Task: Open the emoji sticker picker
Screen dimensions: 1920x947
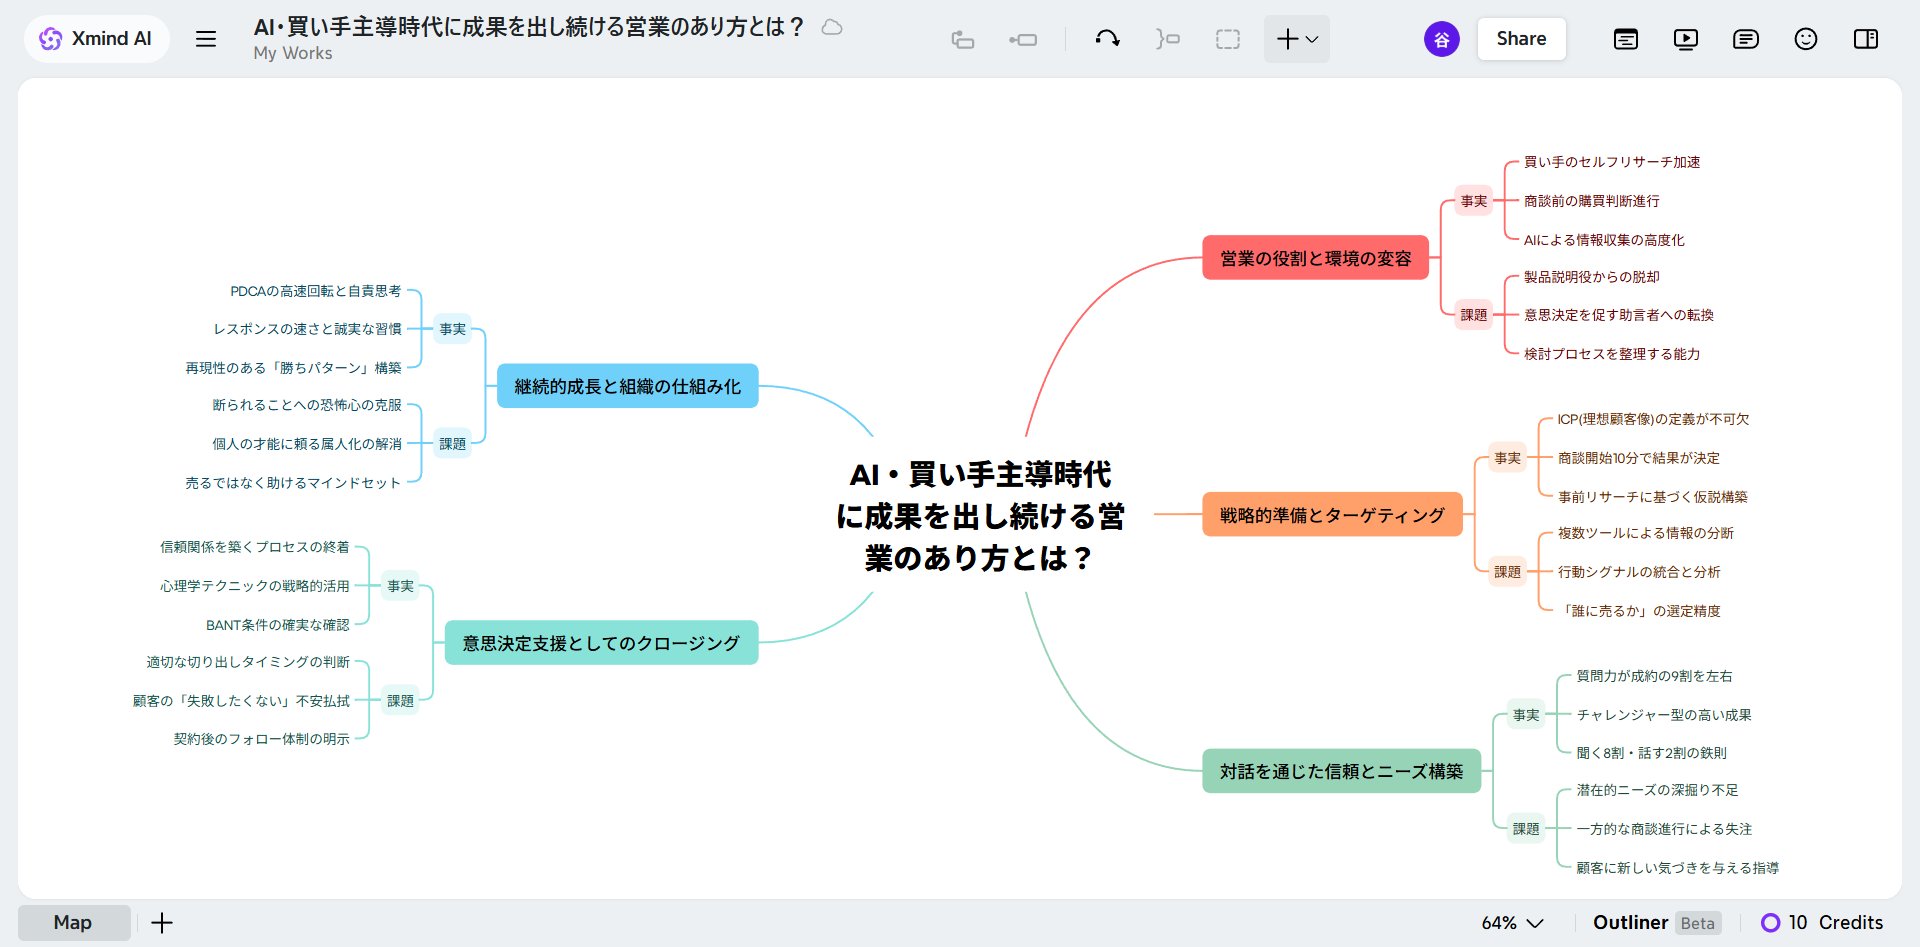Action: tap(1806, 39)
